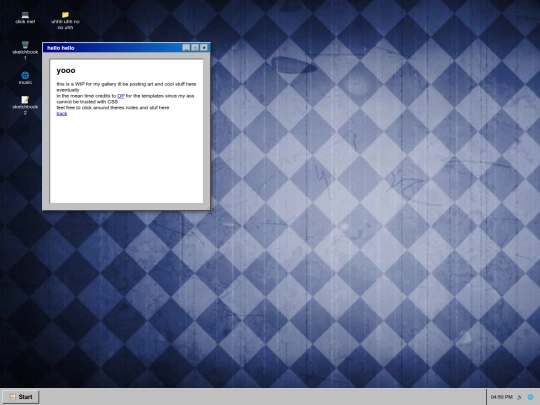Click the taskbar clock showing 04:50 PM
The height and width of the screenshot is (405, 540).
(x=501, y=397)
